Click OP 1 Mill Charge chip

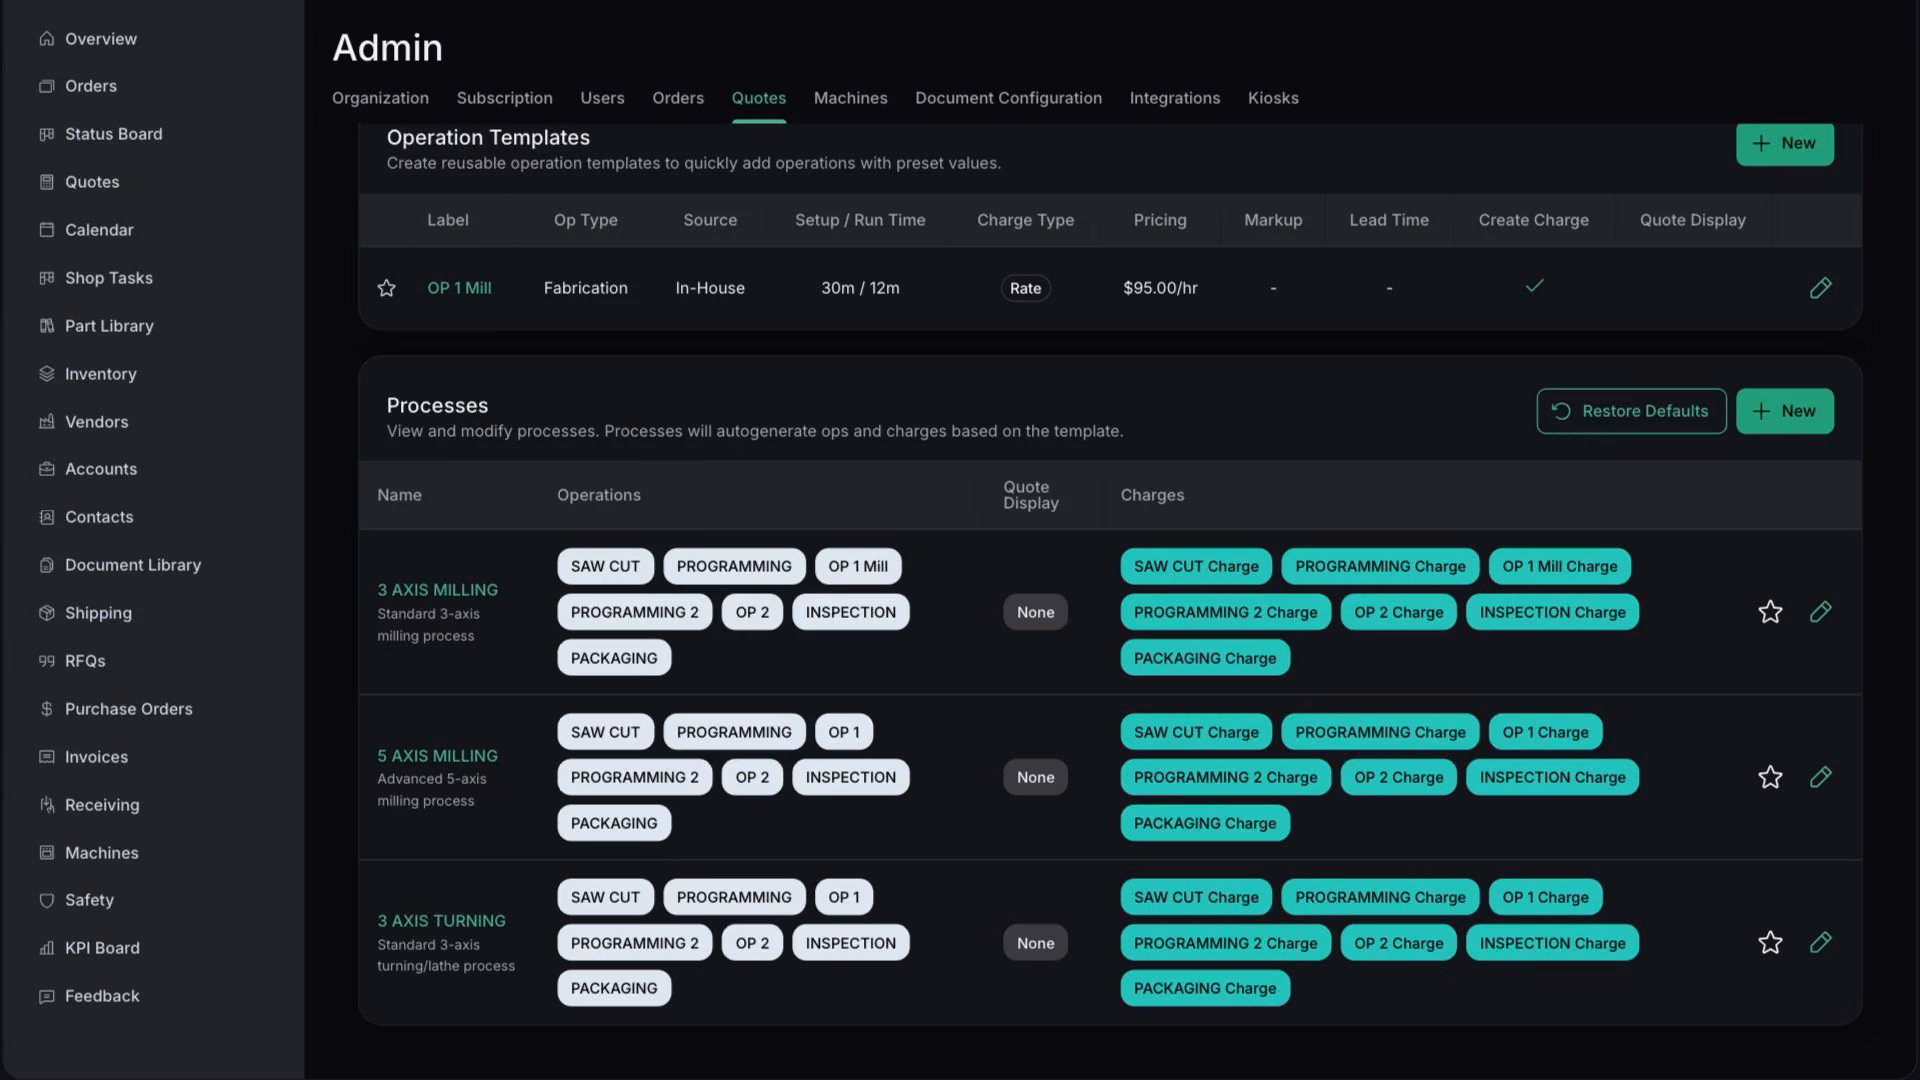pos(1559,566)
